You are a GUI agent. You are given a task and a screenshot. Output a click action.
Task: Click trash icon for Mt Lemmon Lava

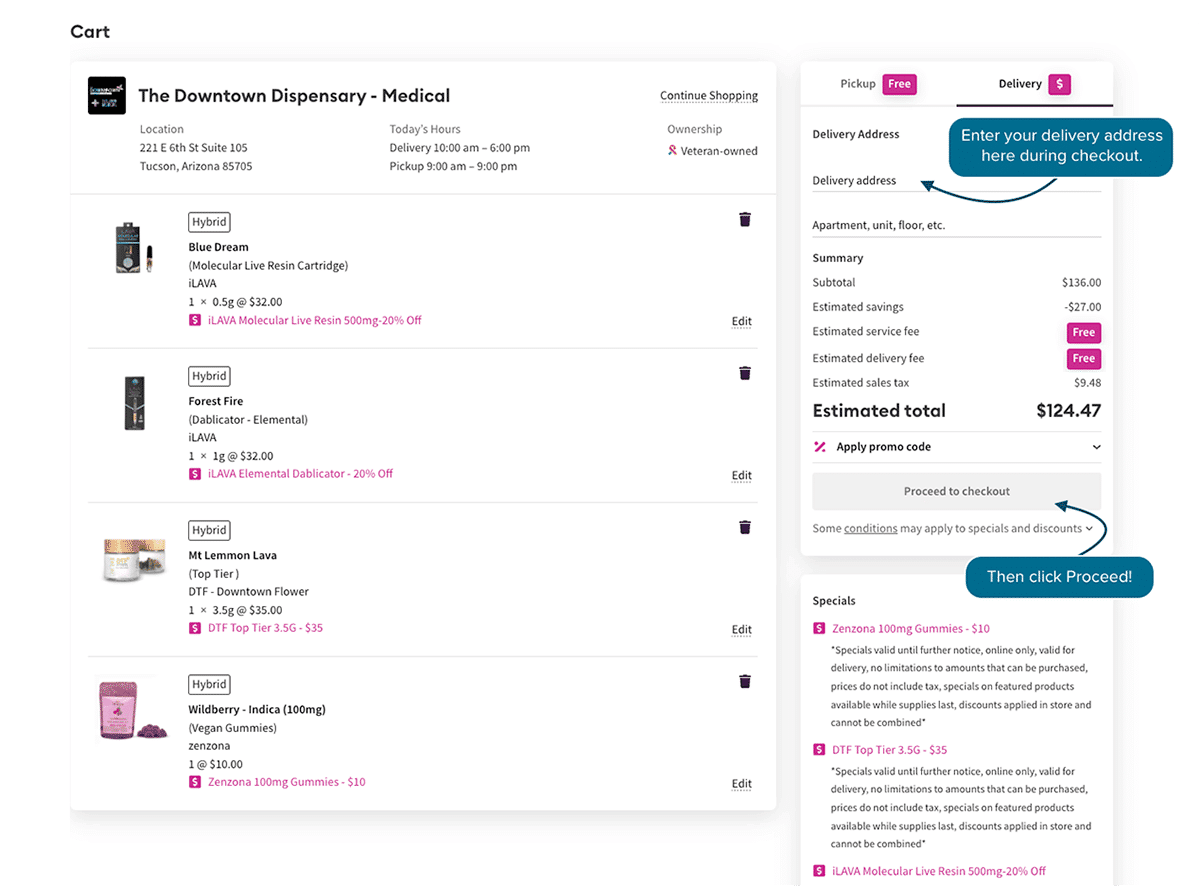745,527
